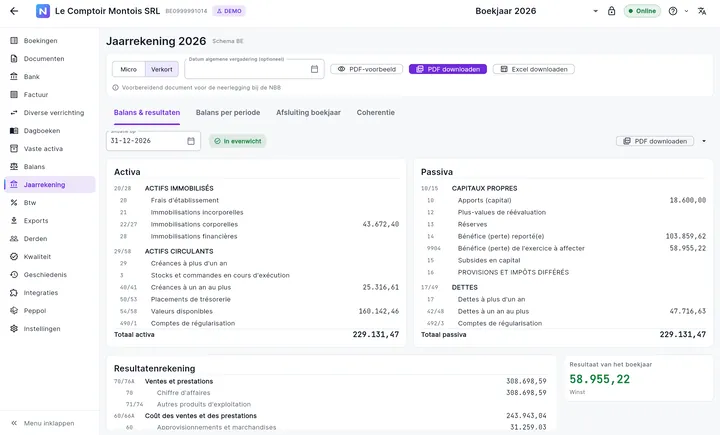Click the N app logo

[43, 11]
